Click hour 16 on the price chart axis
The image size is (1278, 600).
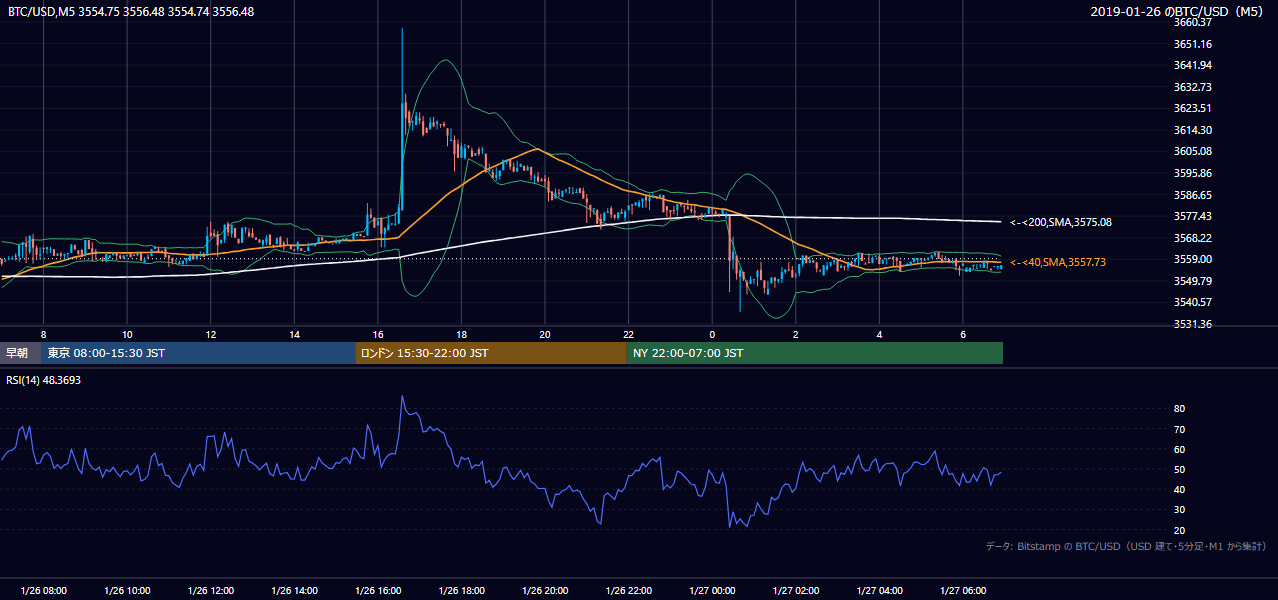click(377, 333)
